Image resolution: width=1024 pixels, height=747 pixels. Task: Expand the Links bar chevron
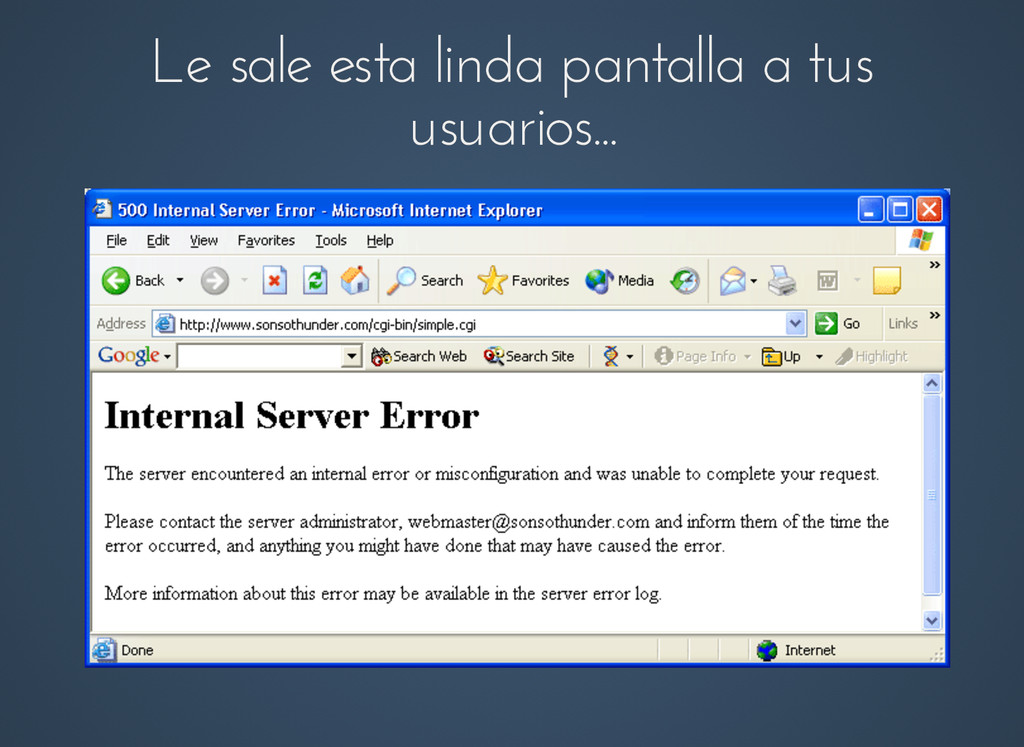click(935, 315)
